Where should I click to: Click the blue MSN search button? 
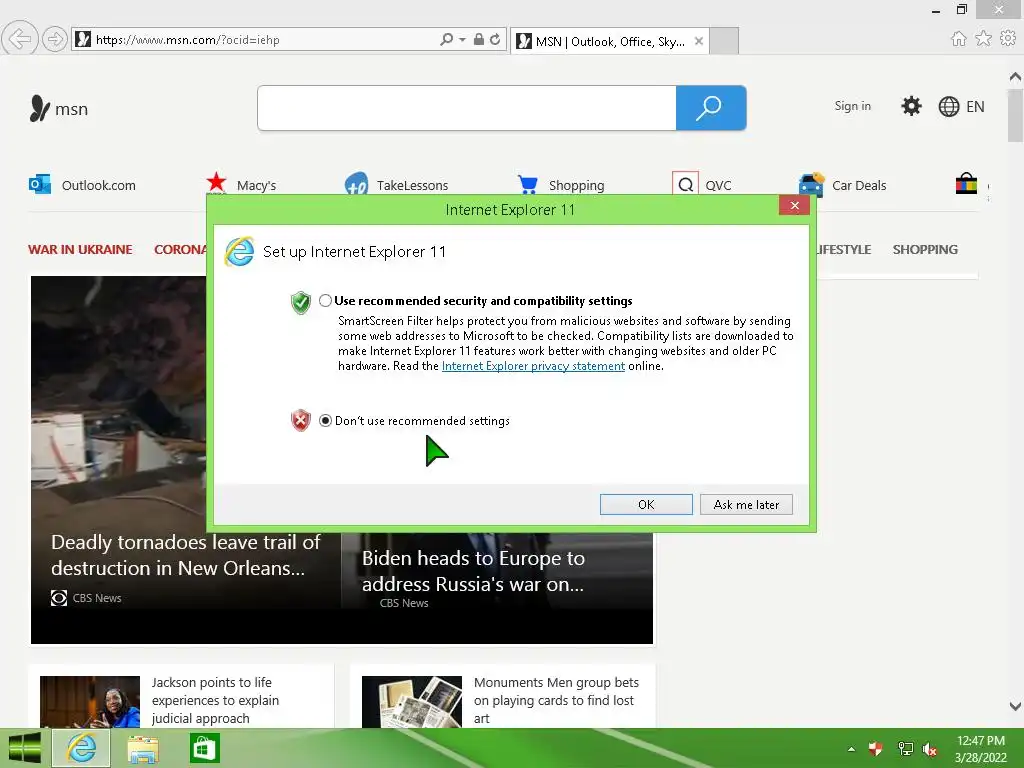[711, 108]
